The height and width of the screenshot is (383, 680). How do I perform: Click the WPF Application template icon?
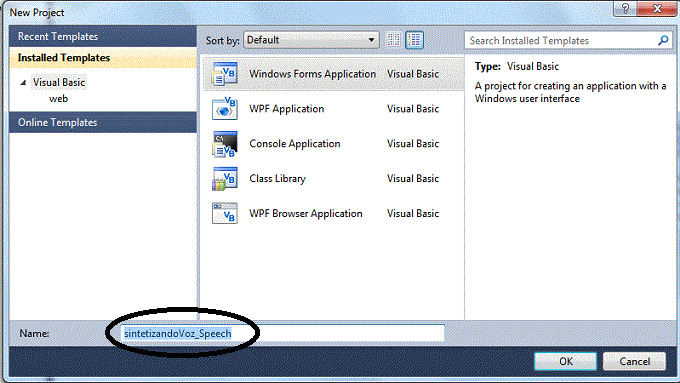pos(224,109)
